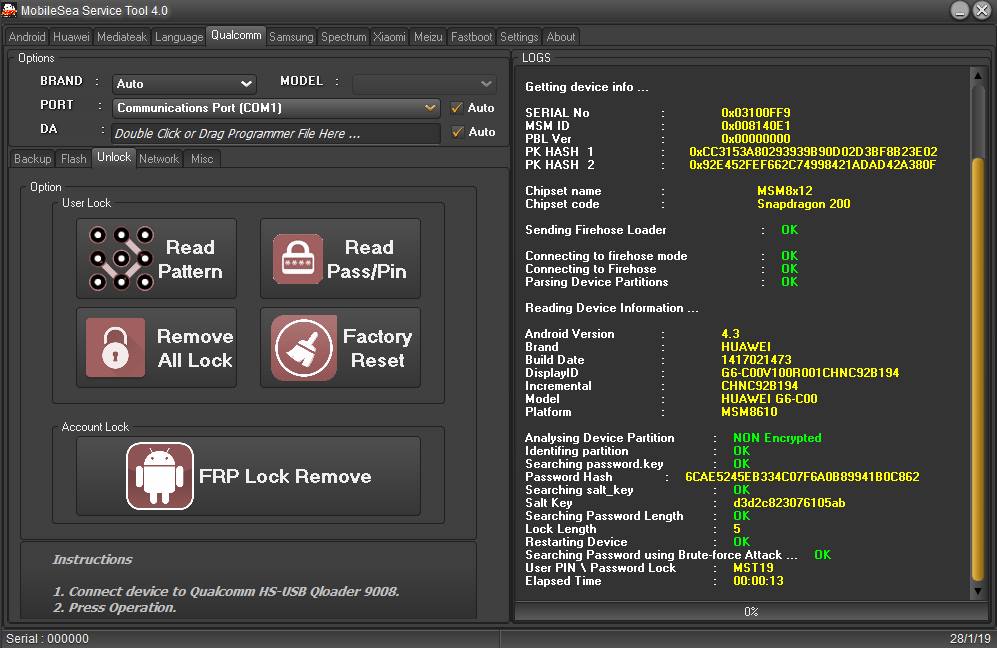Click the serial value 0x03100FF9
The height and width of the screenshot is (648, 997).
(755, 113)
